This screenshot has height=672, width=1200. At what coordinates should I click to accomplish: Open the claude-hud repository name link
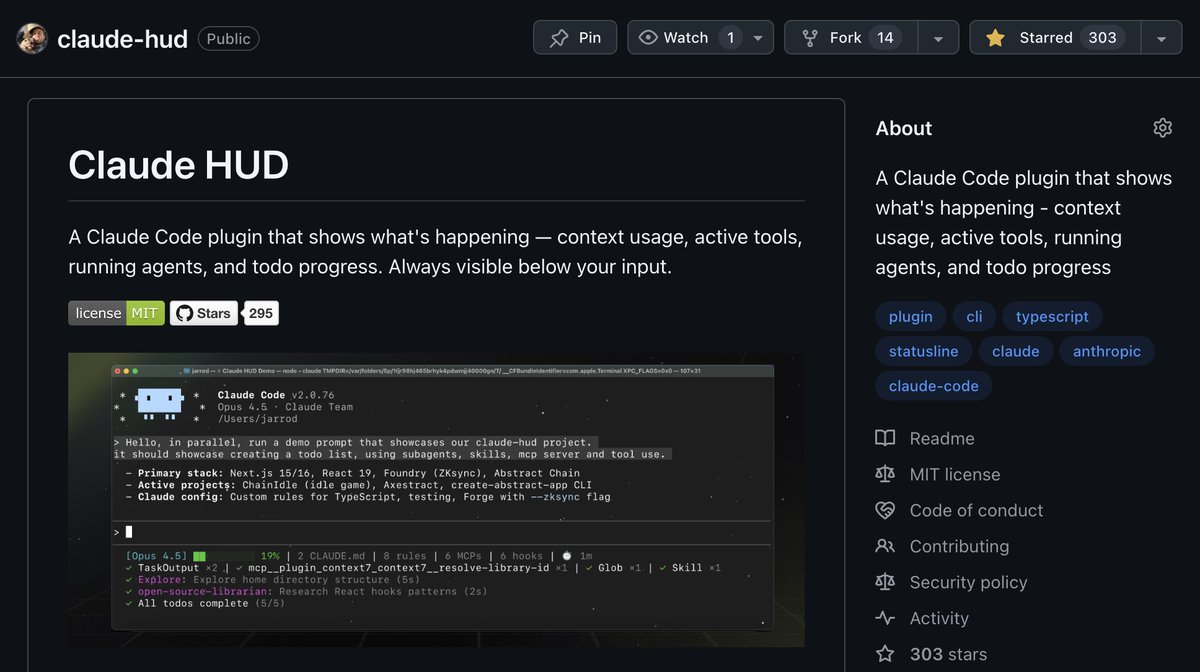(124, 38)
